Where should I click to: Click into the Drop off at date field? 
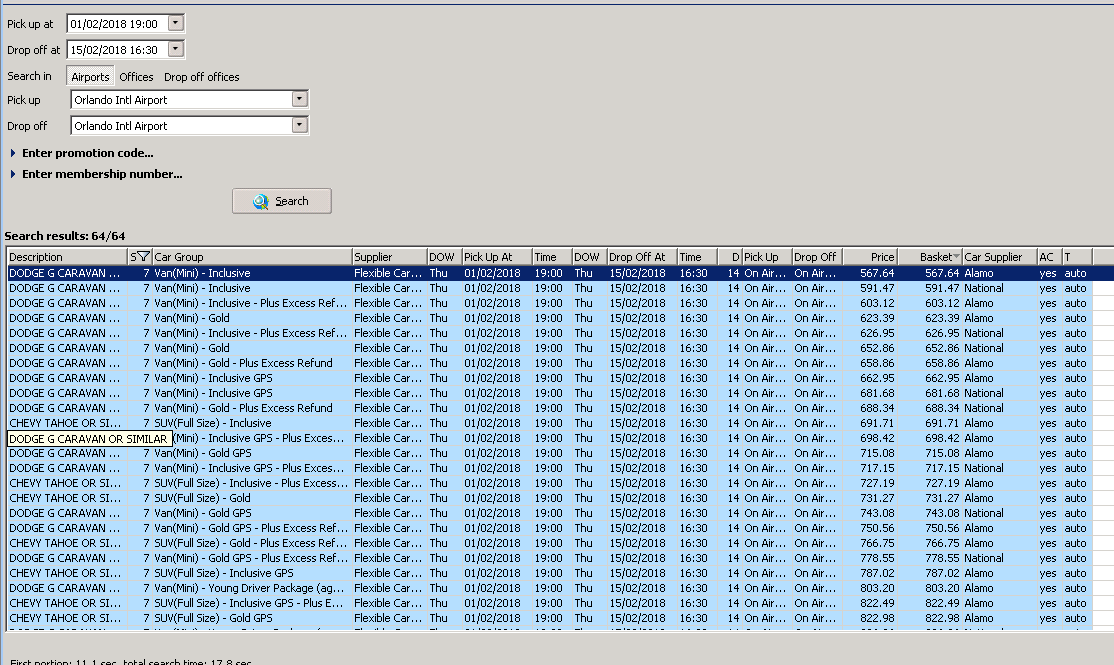tap(117, 50)
